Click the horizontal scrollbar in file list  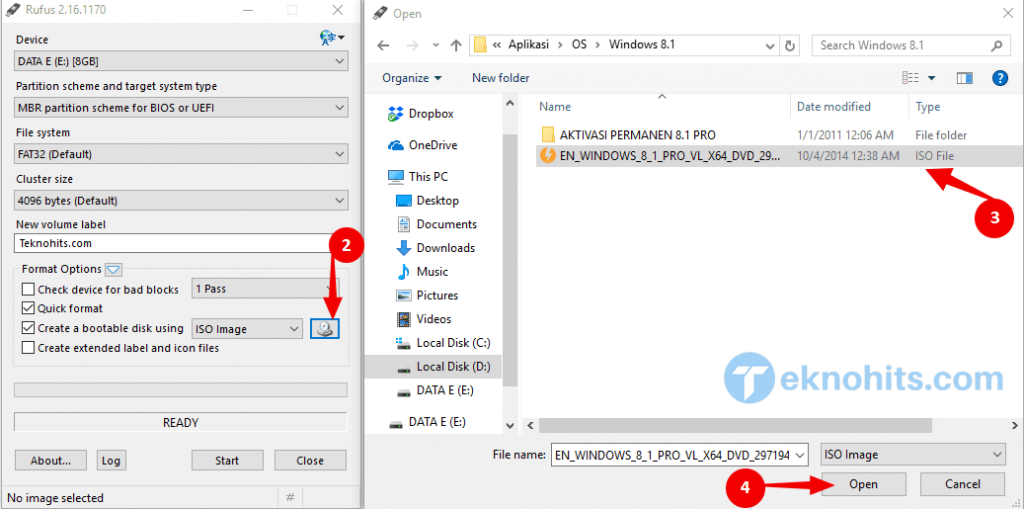point(735,425)
